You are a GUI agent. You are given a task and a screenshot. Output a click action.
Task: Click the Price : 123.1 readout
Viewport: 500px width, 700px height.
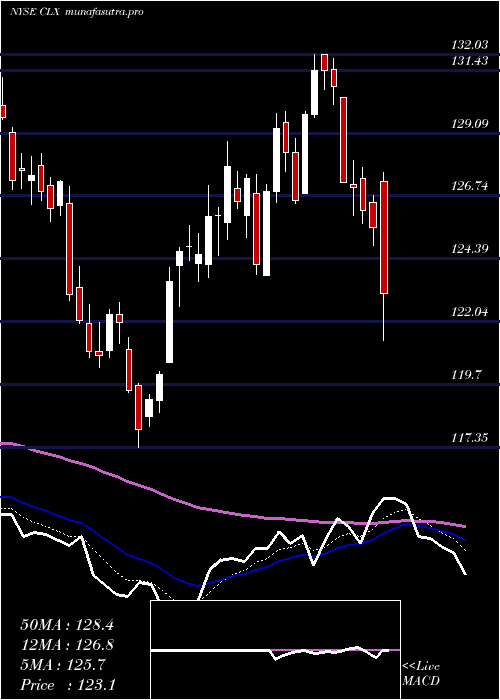(x=67, y=685)
